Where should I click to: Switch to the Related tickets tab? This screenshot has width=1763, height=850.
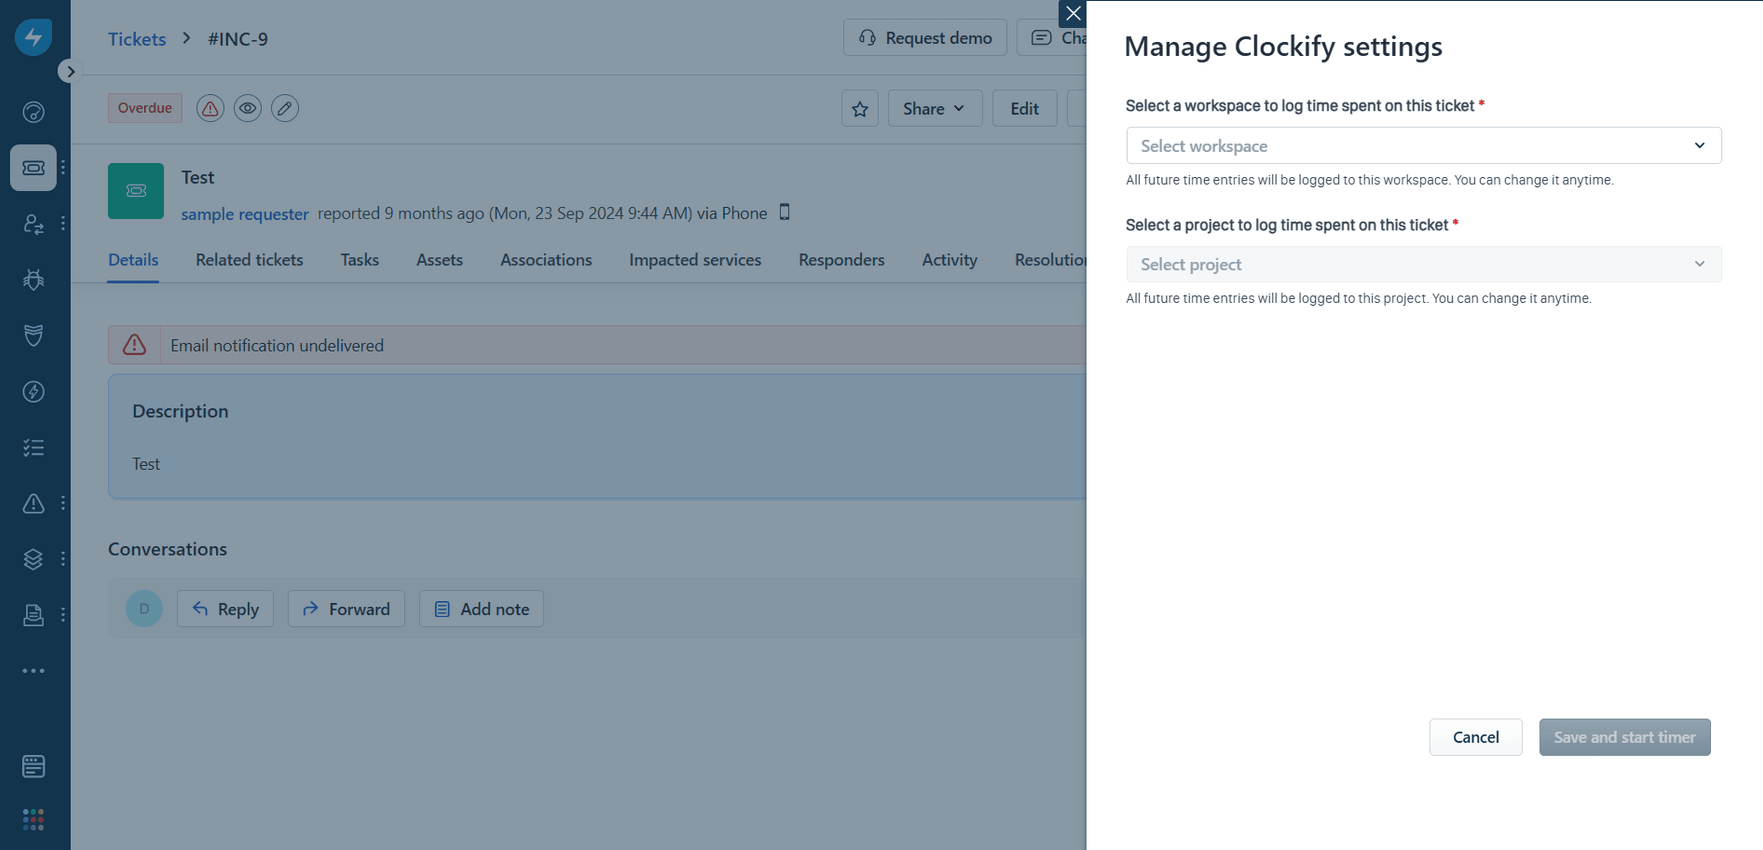(249, 260)
